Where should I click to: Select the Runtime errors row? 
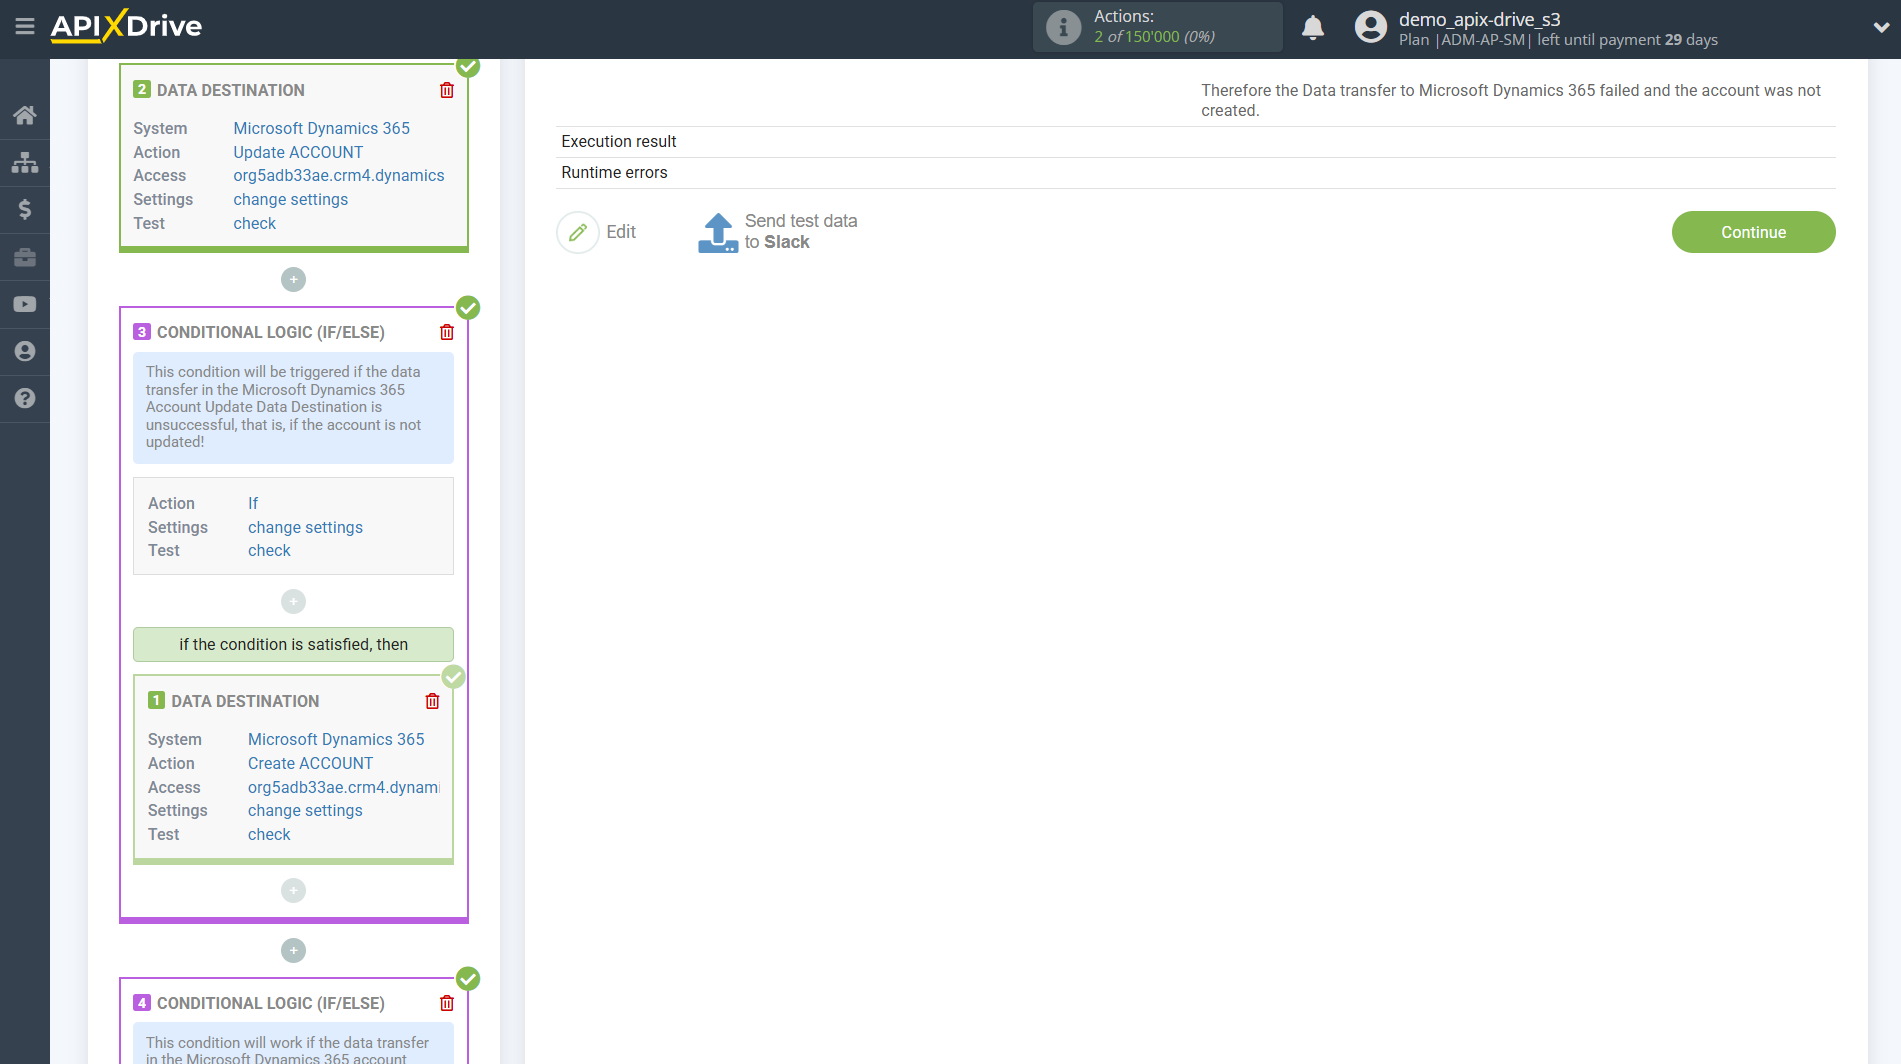pyautogui.click(x=1195, y=173)
